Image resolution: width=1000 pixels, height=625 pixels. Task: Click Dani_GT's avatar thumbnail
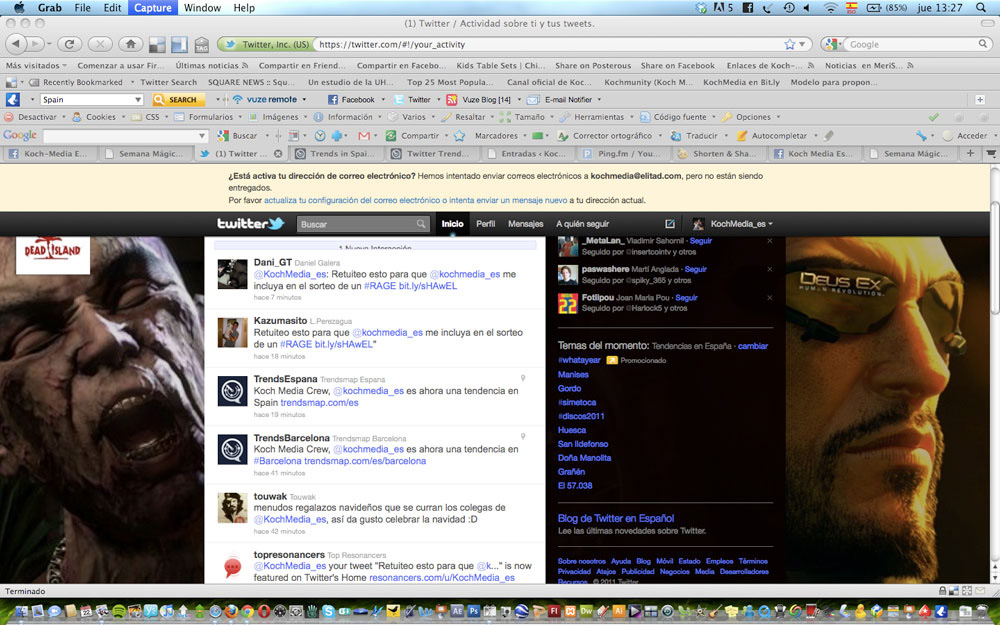click(x=232, y=274)
